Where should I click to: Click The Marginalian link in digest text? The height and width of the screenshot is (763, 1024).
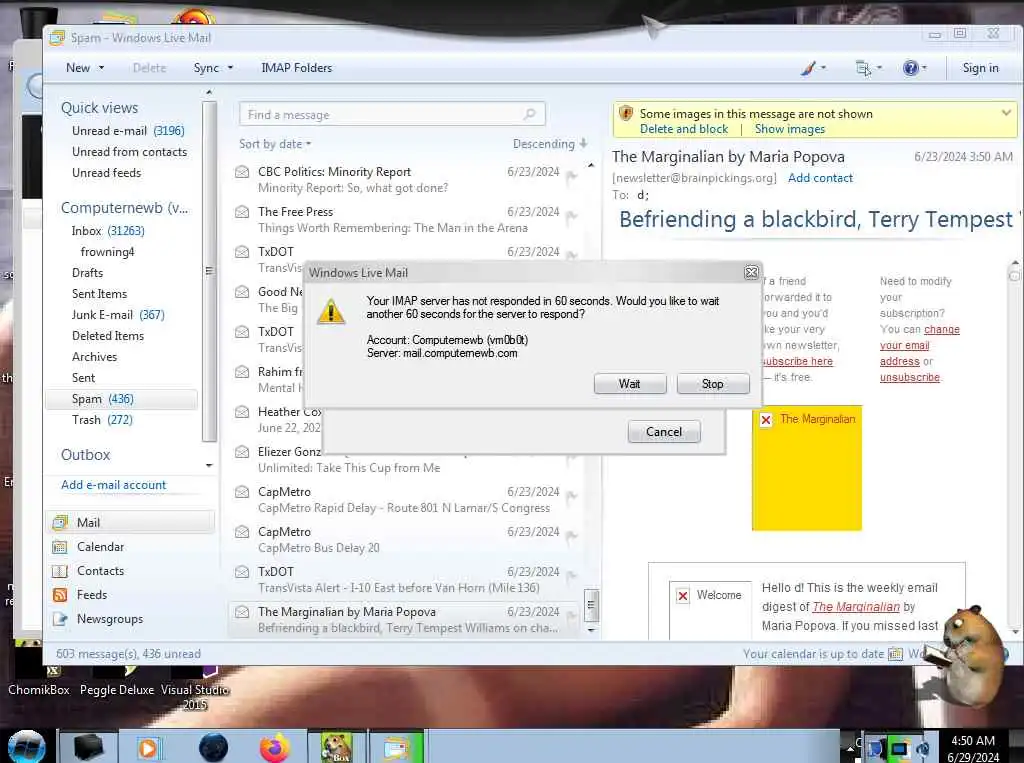856,607
